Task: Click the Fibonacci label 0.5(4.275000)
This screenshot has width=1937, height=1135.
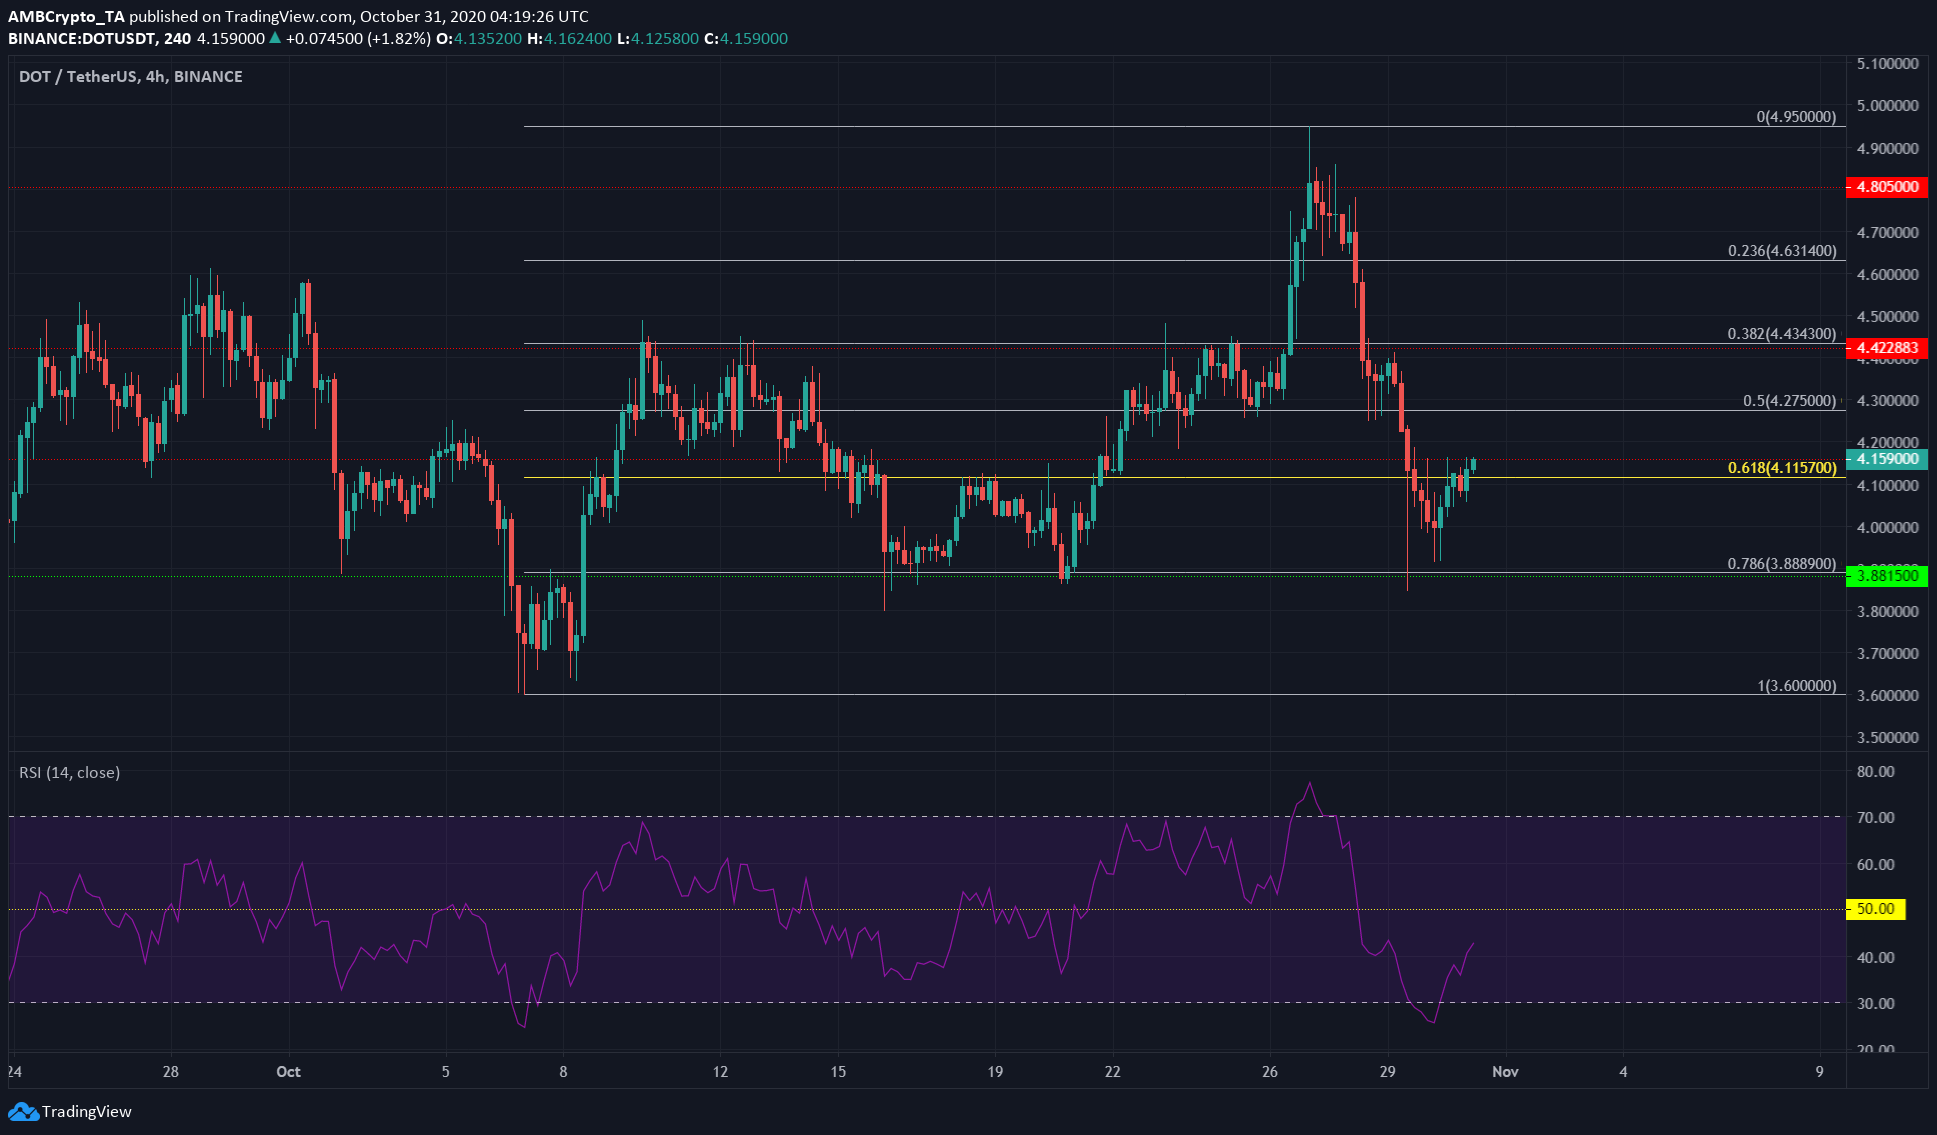Action: tap(1790, 401)
